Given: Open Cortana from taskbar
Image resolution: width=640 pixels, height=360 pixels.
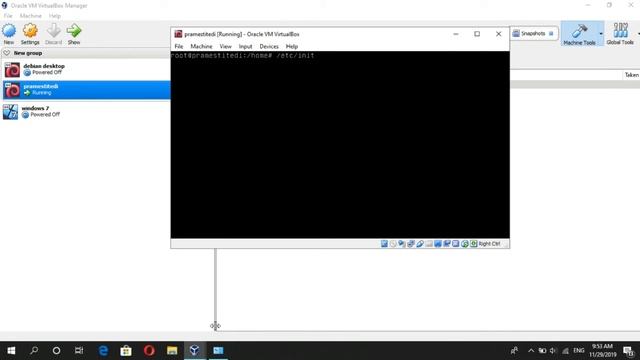Looking at the screenshot, I should coord(56,351).
